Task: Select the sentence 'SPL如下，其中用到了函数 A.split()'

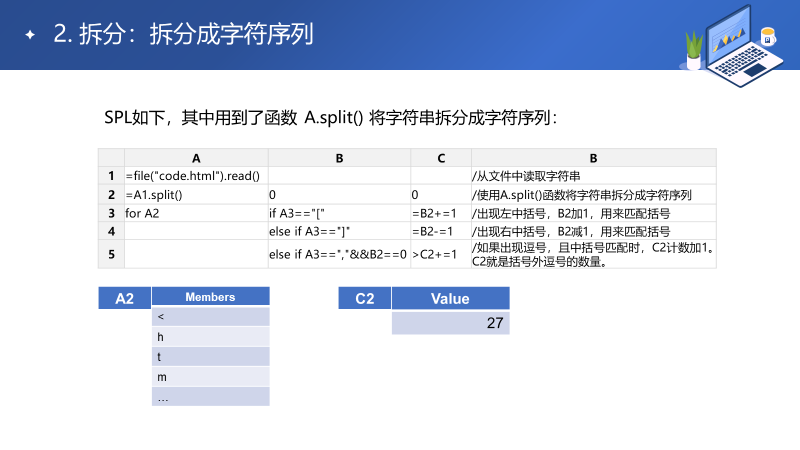Action: [234, 118]
